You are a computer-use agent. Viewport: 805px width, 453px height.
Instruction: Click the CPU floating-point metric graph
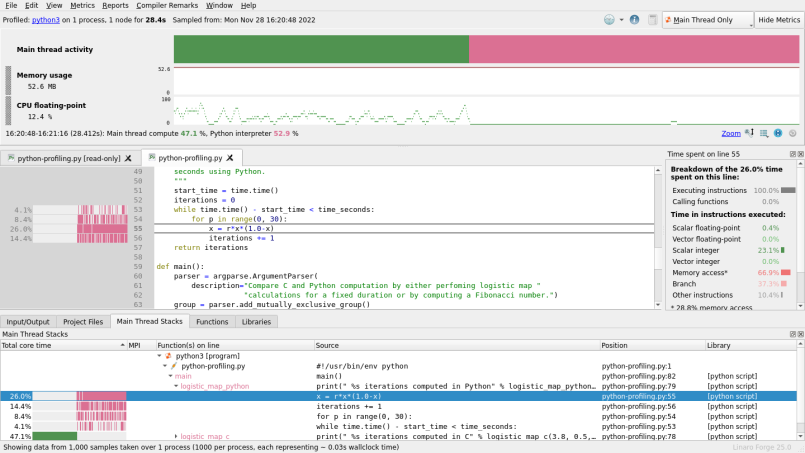click(486, 111)
